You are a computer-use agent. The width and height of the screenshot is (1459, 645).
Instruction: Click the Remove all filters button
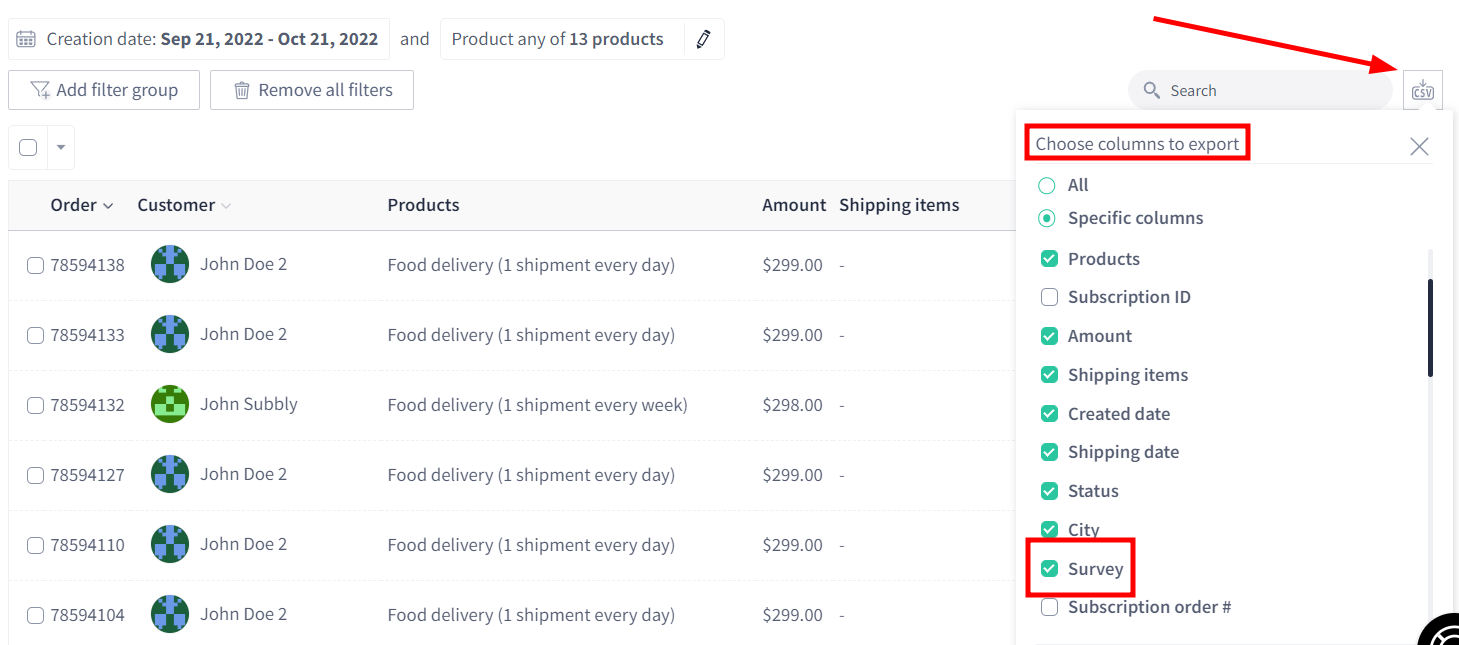coord(312,90)
